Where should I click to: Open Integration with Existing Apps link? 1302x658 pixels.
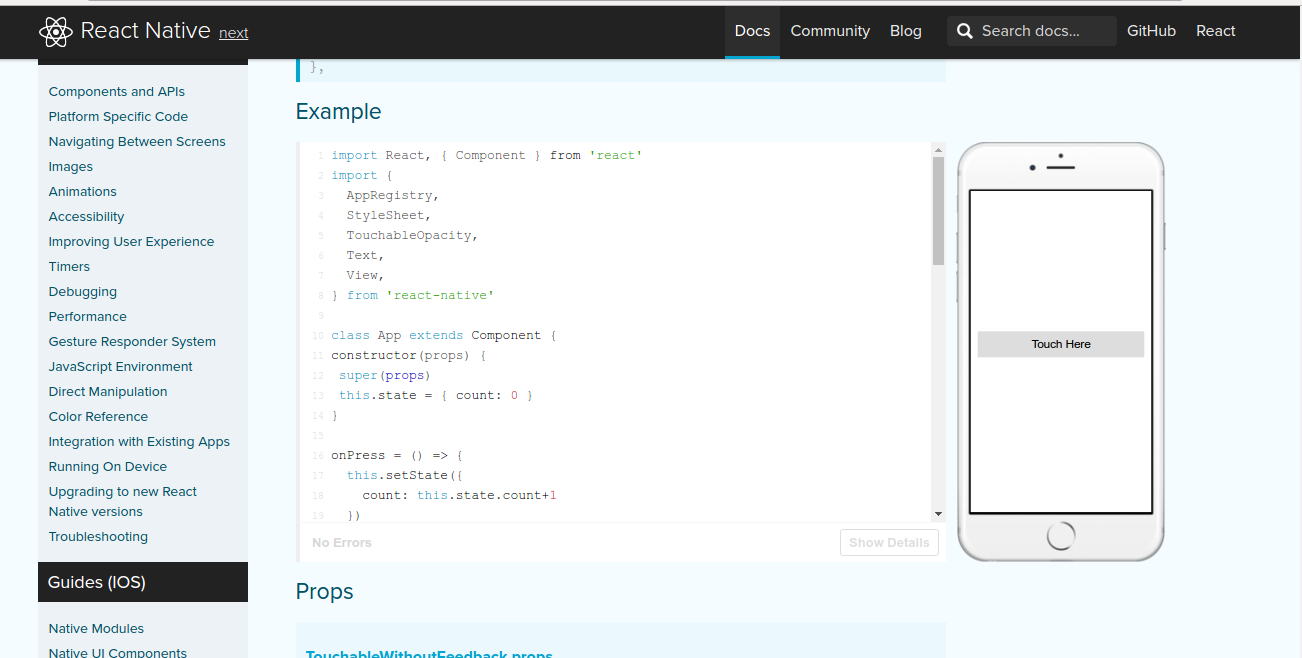pos(139,442)
